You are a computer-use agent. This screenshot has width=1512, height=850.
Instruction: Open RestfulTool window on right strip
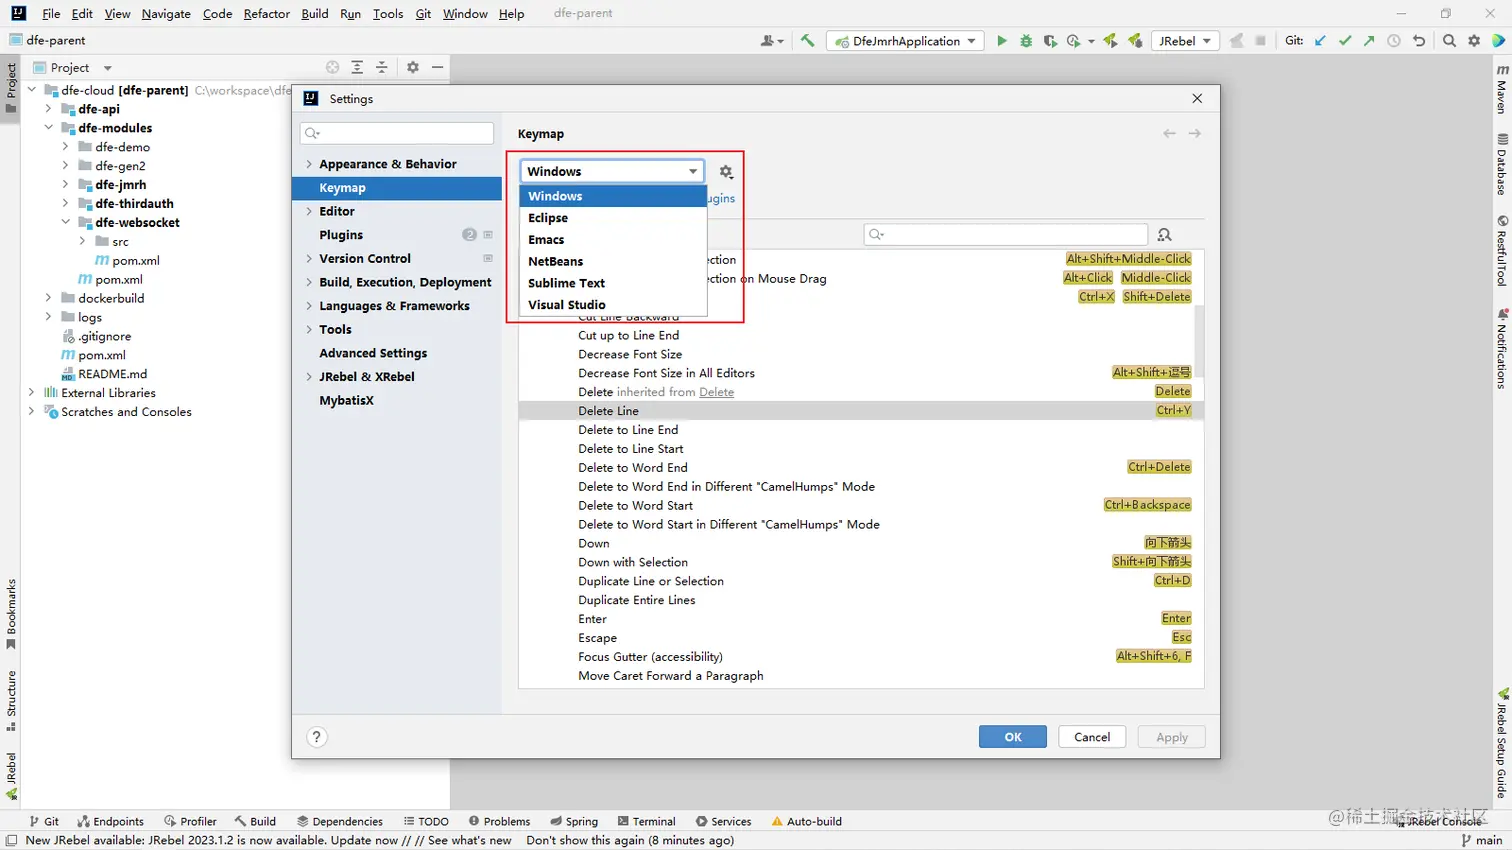1502,251
